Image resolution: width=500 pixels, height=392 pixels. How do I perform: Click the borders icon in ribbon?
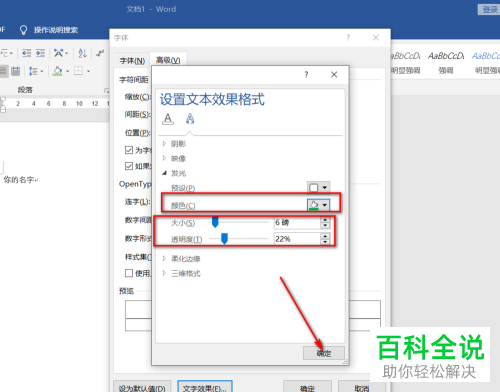[78, 71]
